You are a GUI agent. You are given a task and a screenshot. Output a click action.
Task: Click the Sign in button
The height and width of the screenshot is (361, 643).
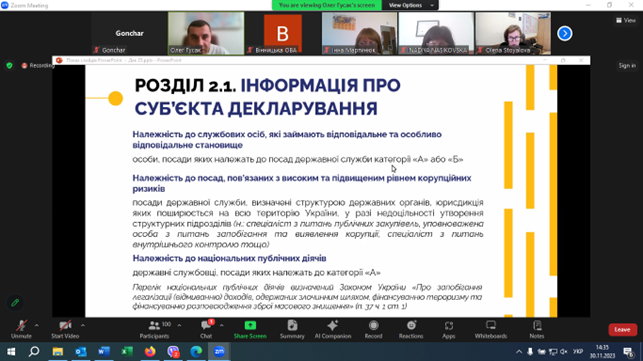tap(627, 66)
